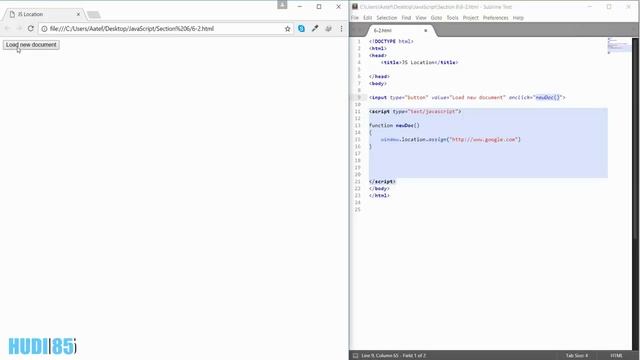Reload the page in Chrome
The image size is (640, 360).
coord(31,29)
